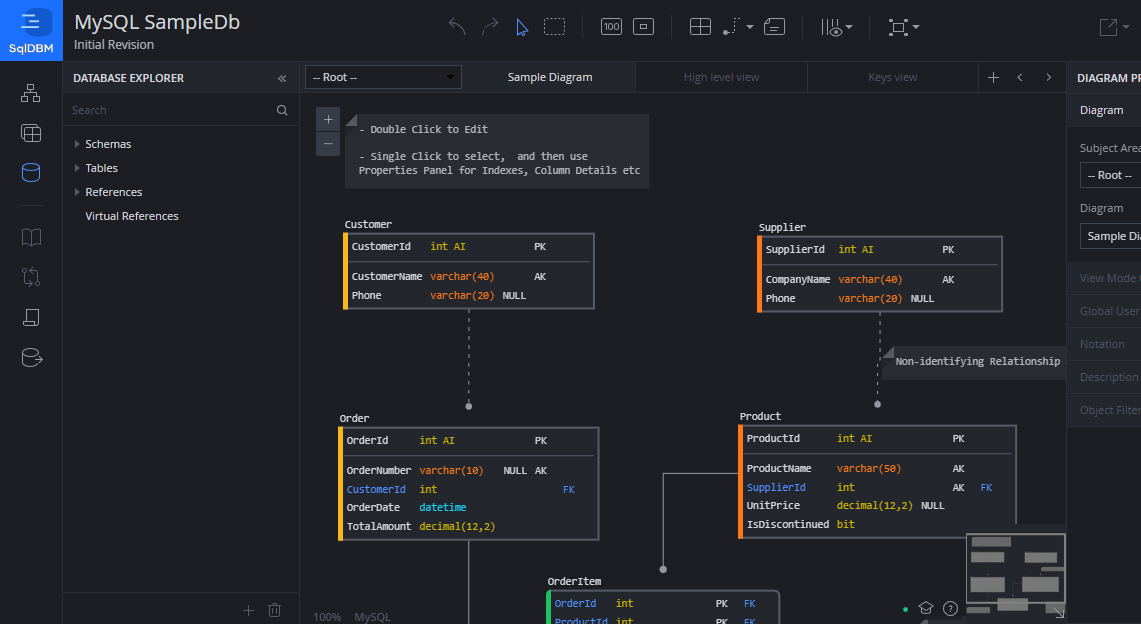Switch to the High level view tab
Viewport: 1141px width, 624px height.
721,77
